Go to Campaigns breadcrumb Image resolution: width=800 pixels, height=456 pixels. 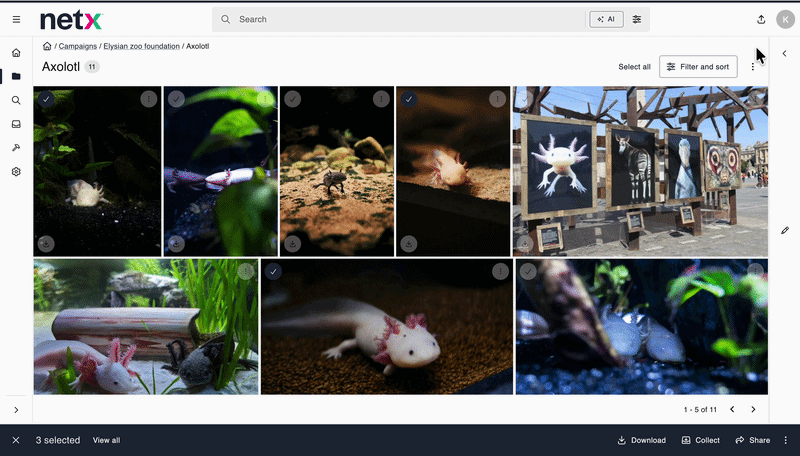point(78,46)
